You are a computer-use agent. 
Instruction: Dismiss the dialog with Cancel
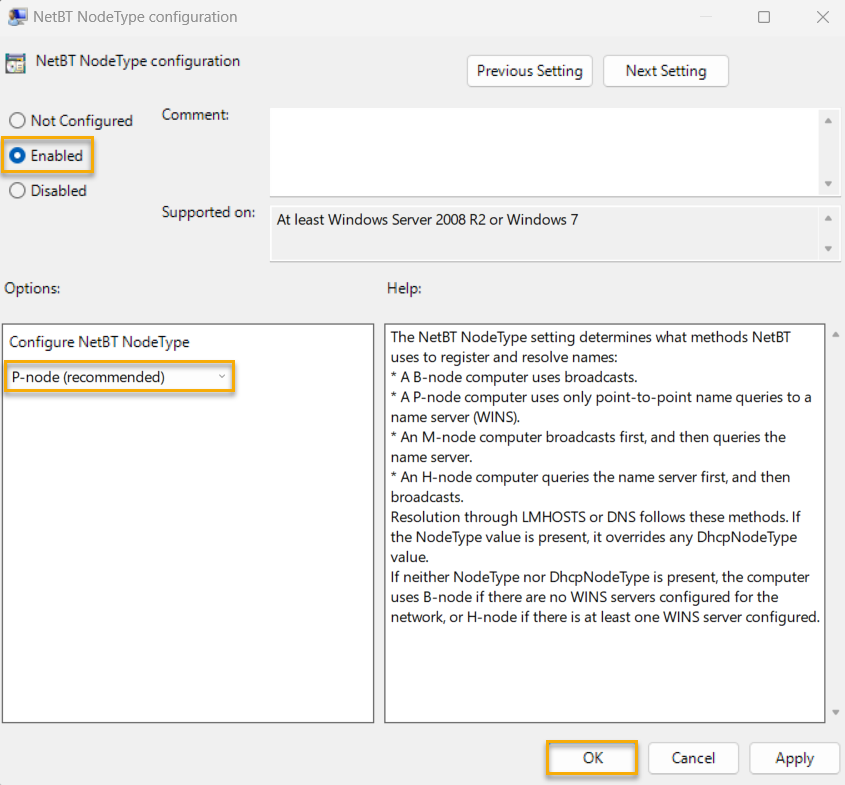(x=693, y=758)
